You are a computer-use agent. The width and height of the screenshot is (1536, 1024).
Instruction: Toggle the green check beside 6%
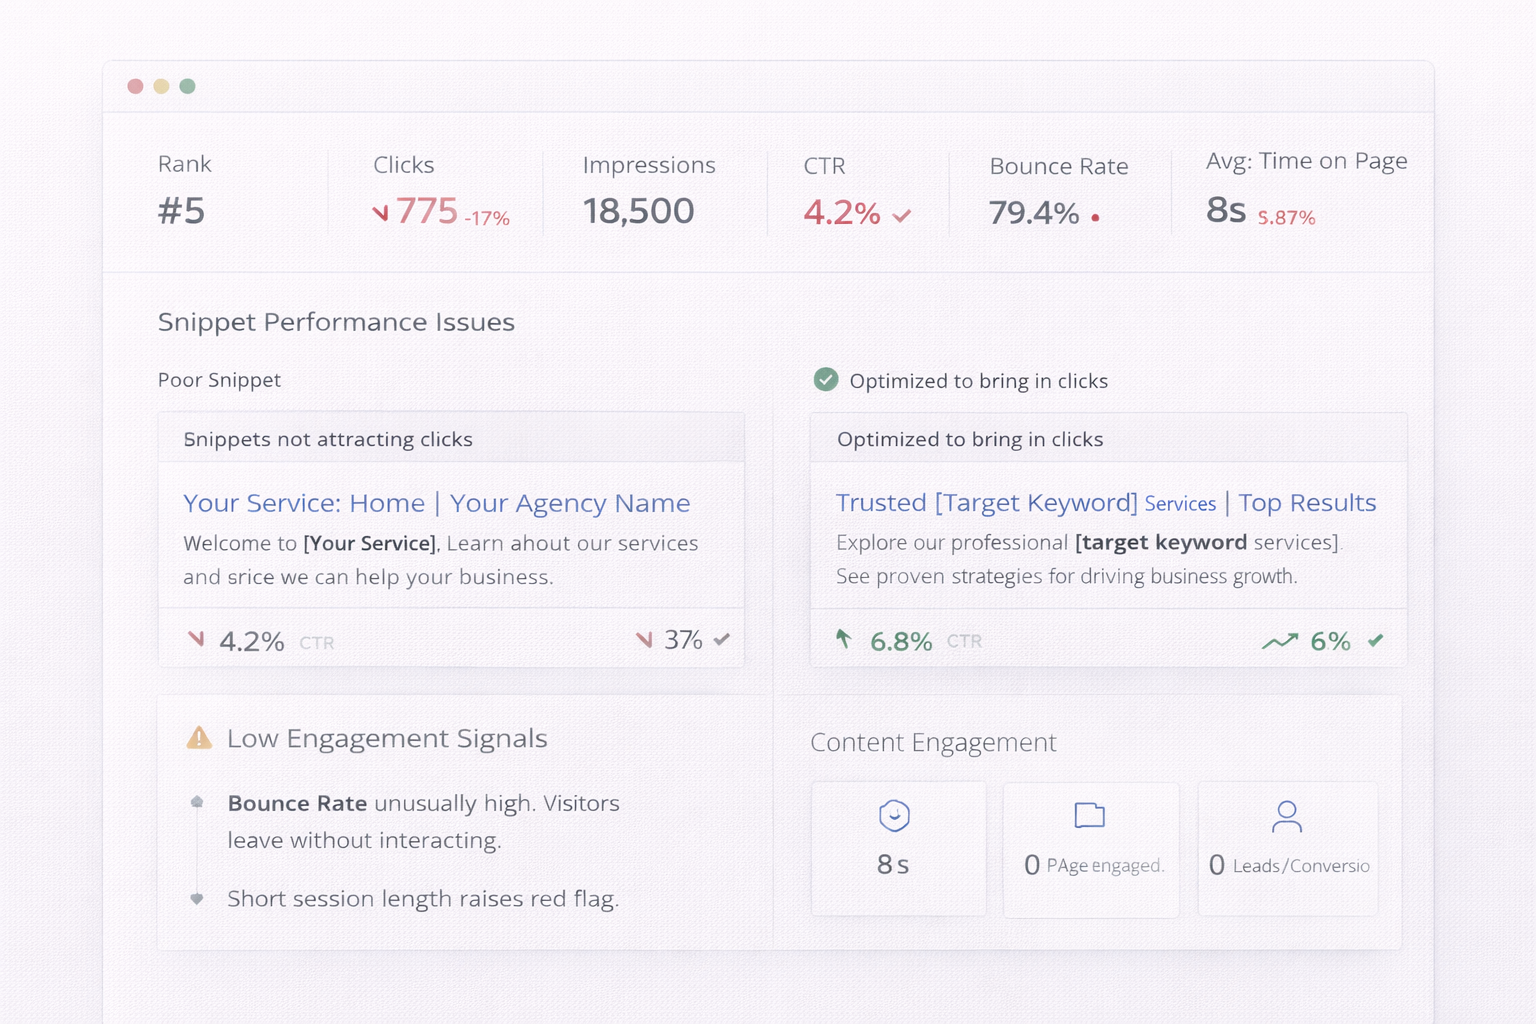(x=1376, y=640)
